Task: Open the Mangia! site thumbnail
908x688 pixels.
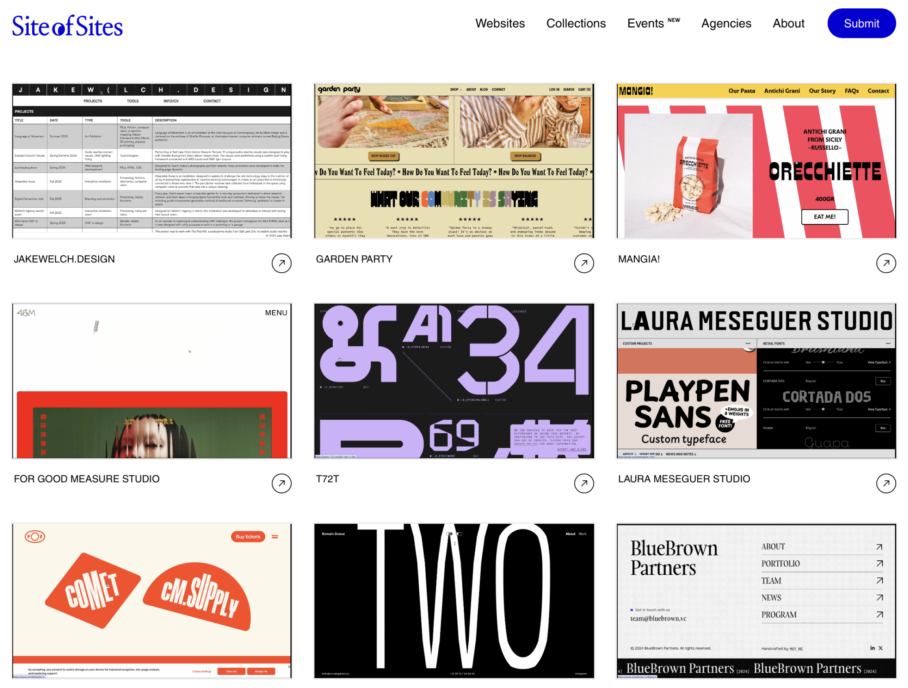Action: [756, 160]
